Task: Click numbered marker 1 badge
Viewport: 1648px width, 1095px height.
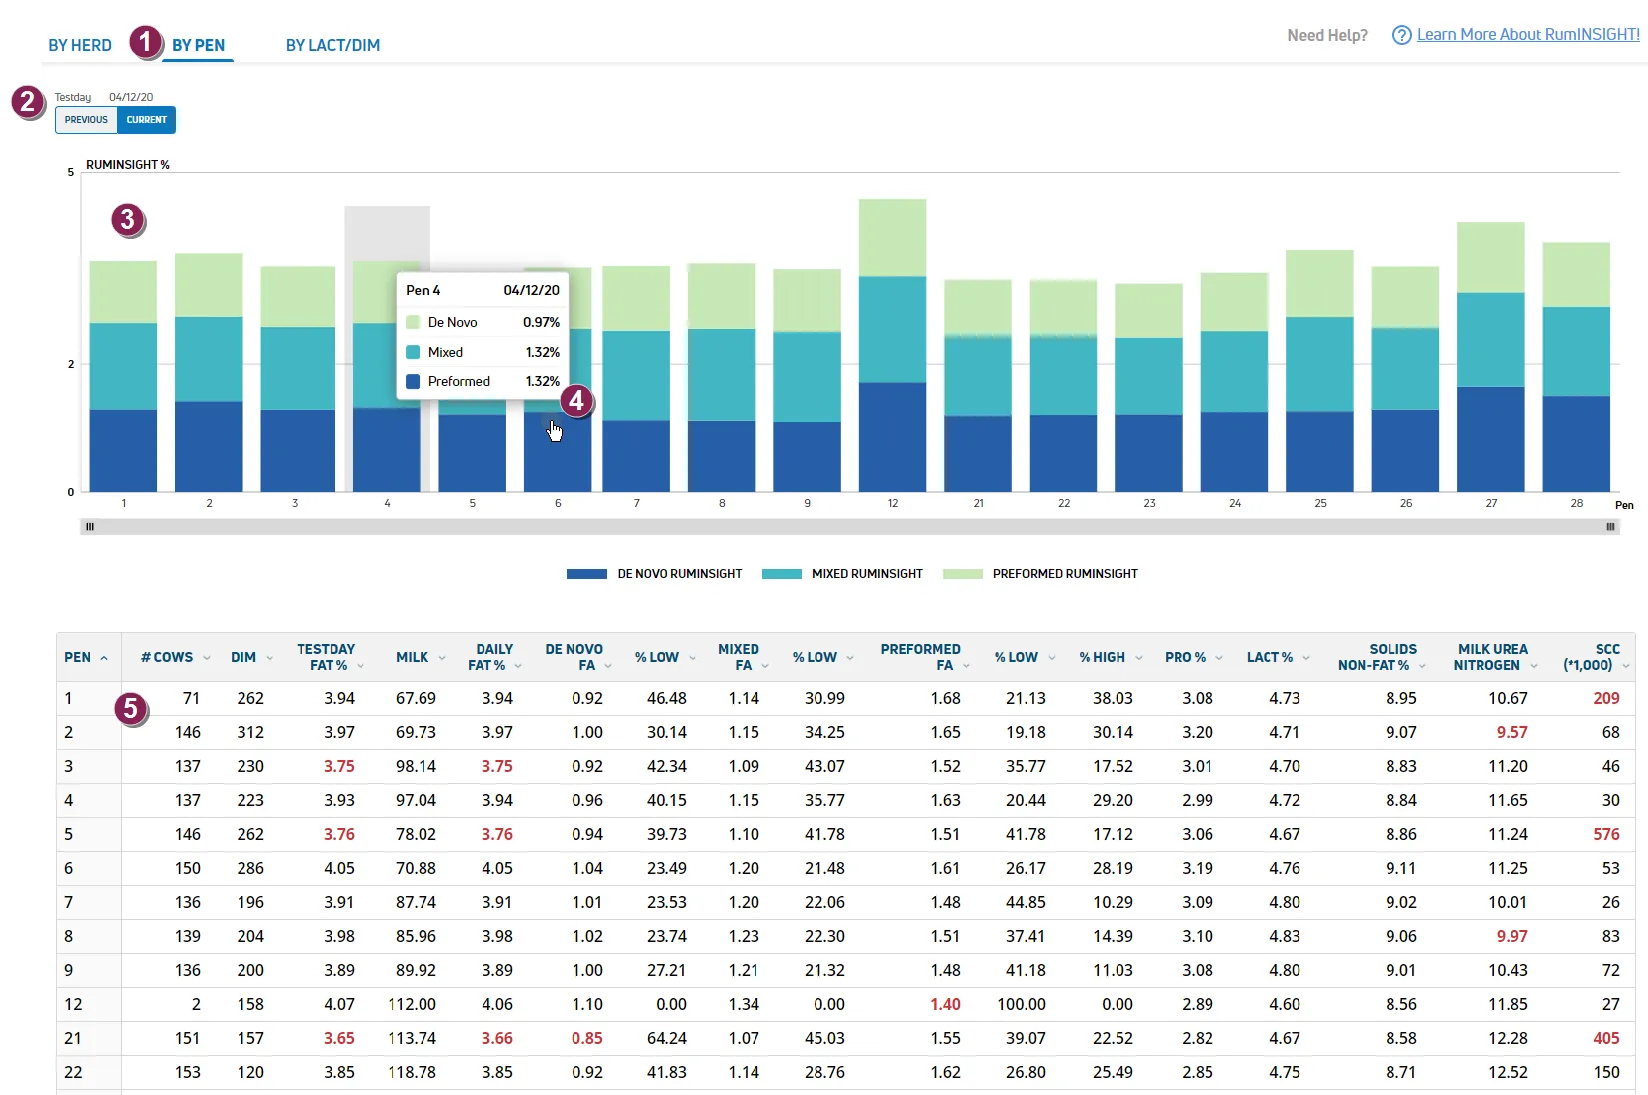Action: coord(146,42)
